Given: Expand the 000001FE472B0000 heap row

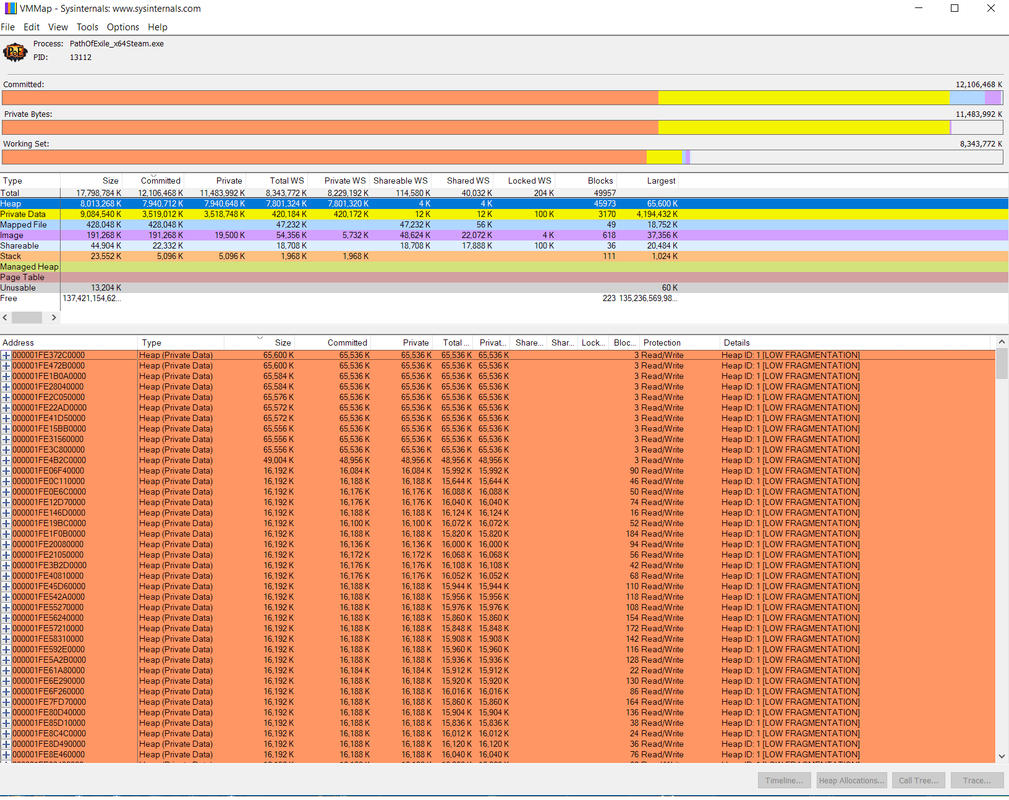Looking at the screenshot, I should tap(6, 366).
